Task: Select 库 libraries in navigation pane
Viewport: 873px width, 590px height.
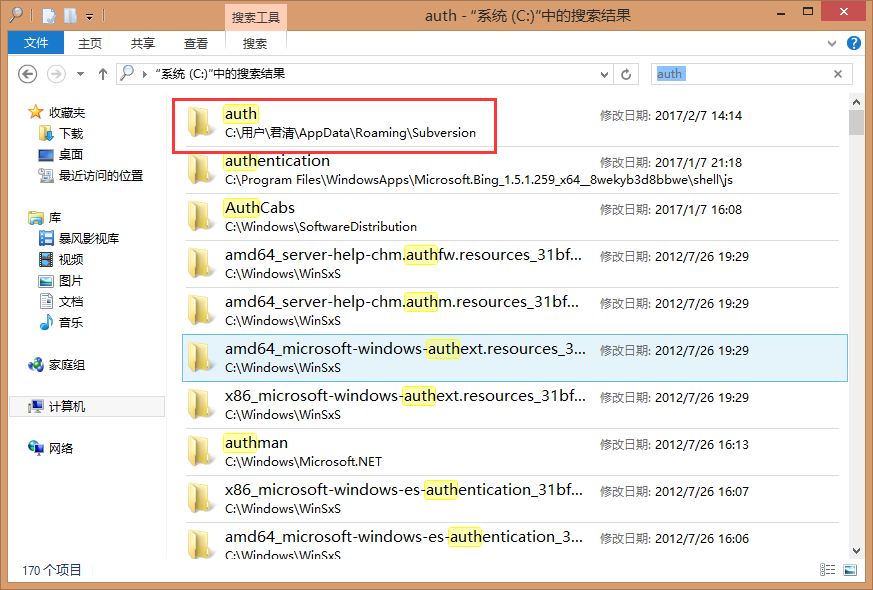Action: click(x=45, y=217)
